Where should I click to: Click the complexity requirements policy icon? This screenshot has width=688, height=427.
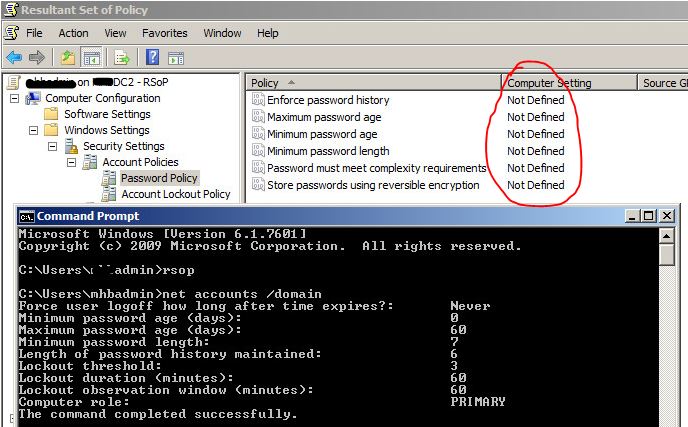pyautogui.click(x=258, y=168)
